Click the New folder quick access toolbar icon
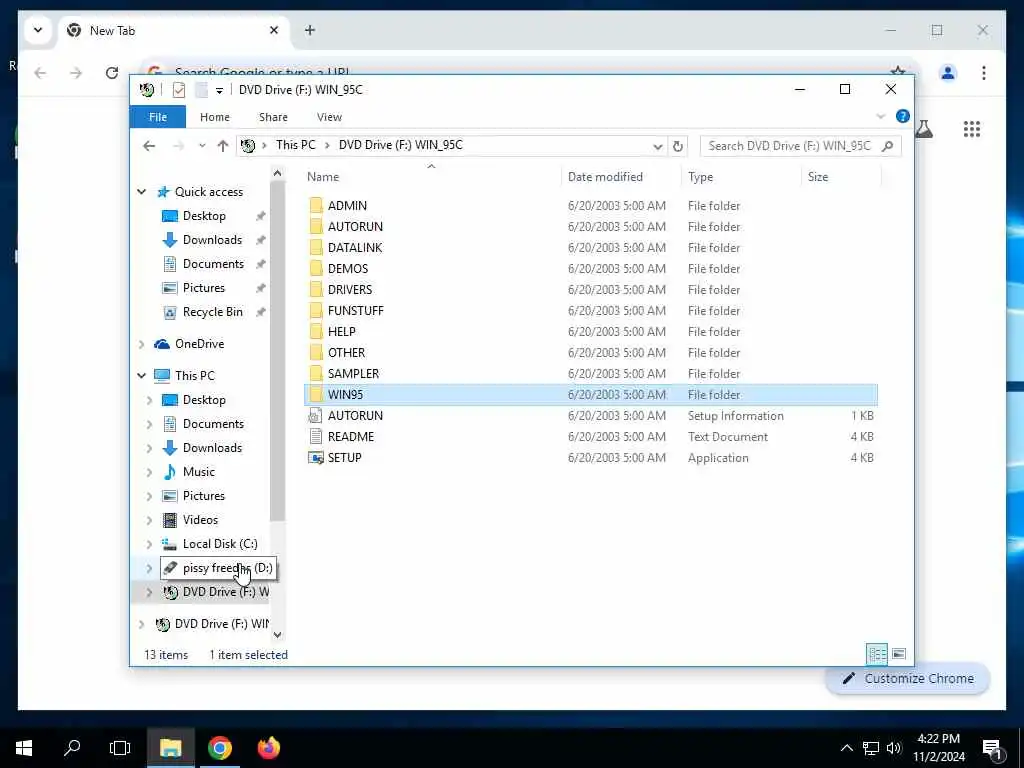The width and height of the screenshot is (1024, 768). 201,90
